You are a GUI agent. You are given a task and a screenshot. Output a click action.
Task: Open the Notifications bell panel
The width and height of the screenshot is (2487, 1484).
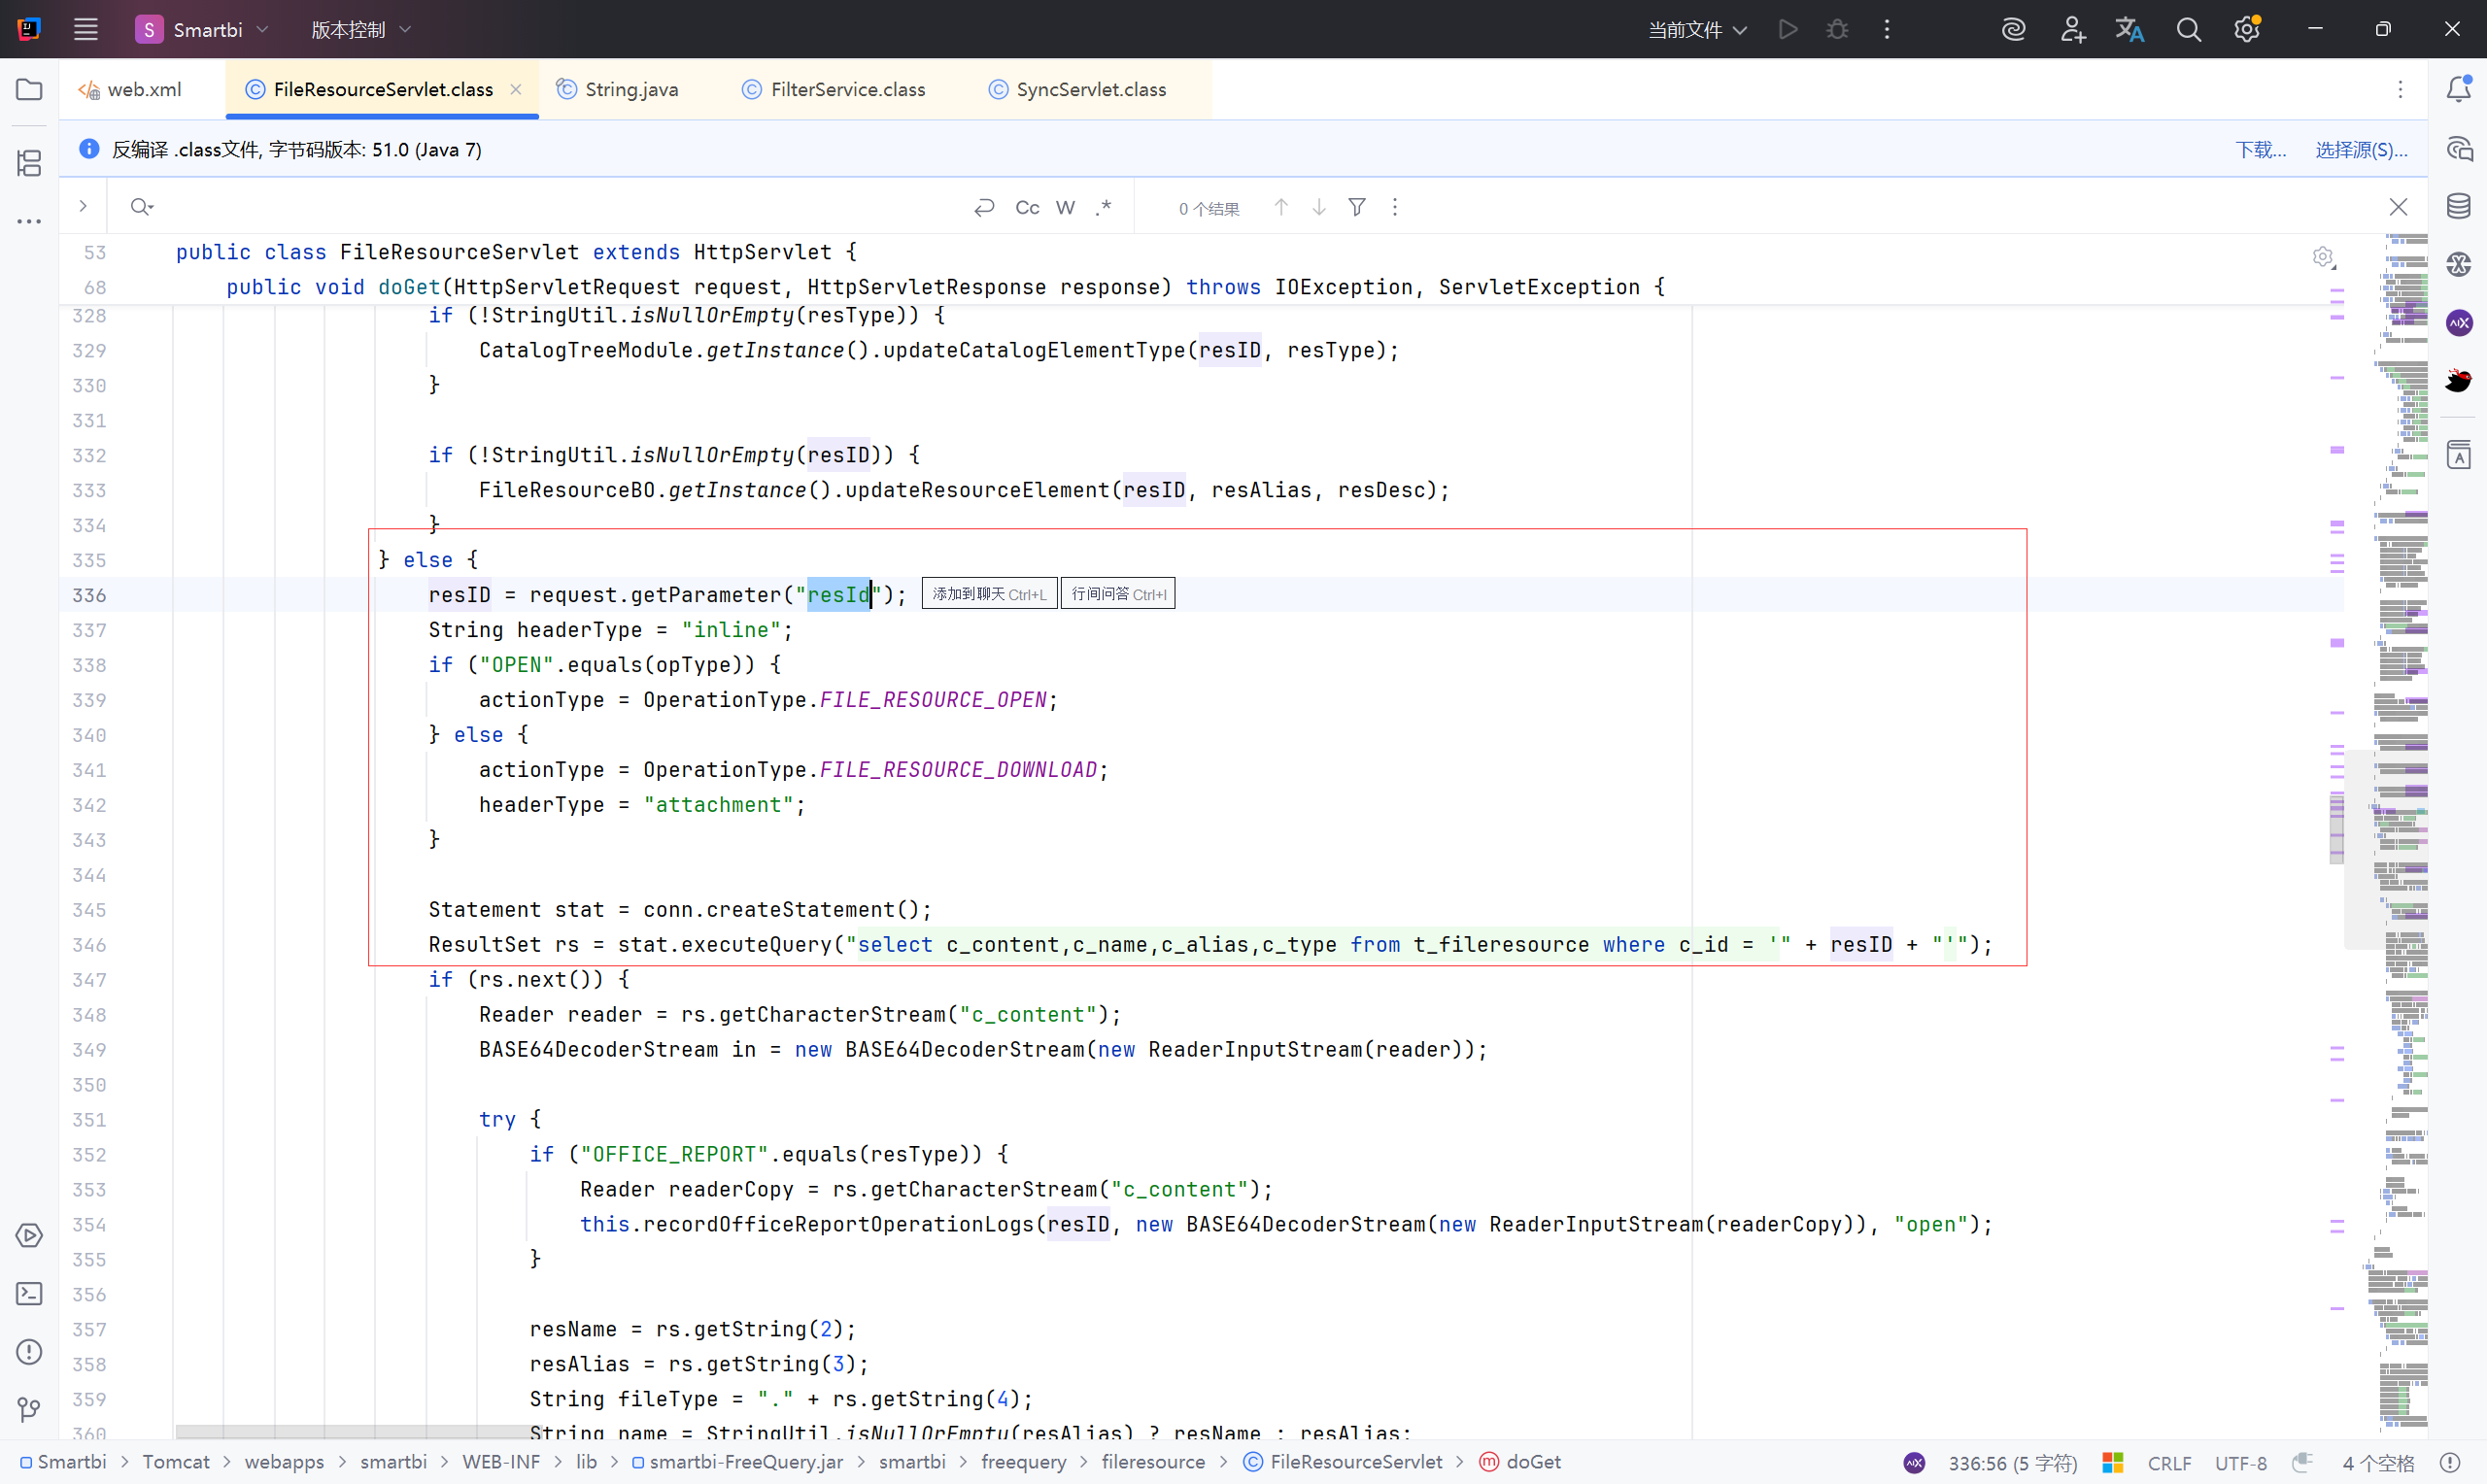pos(2458,89)
